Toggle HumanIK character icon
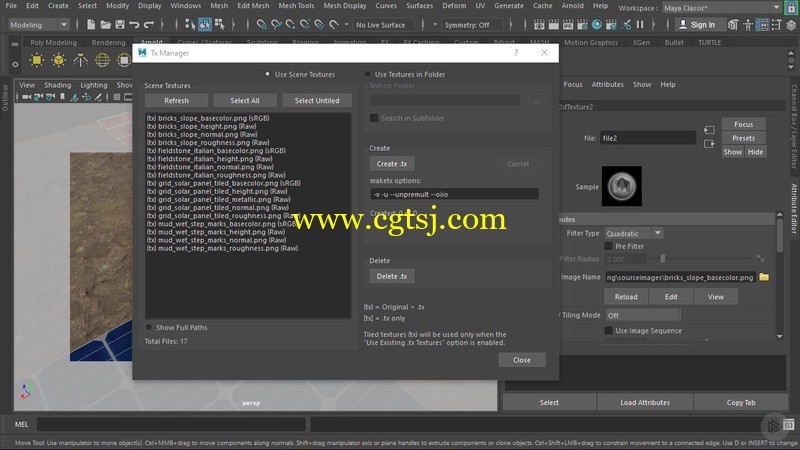Screen dimensions: 800x450 pos(748,24)
